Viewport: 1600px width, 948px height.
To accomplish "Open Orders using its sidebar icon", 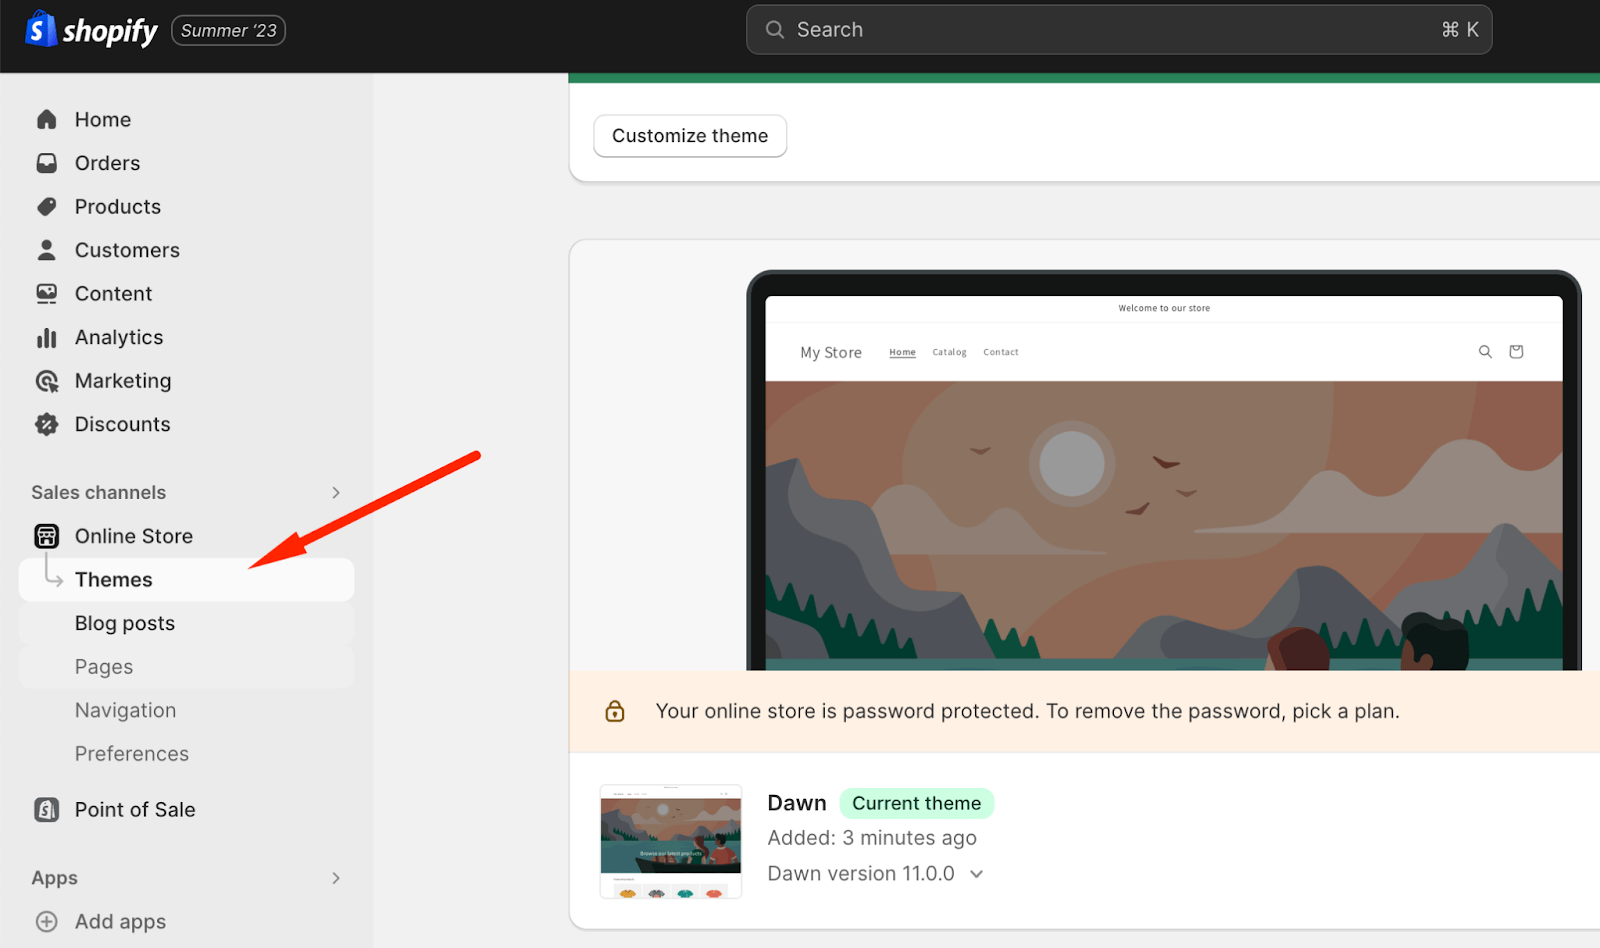I will click(x=47, y=162).
